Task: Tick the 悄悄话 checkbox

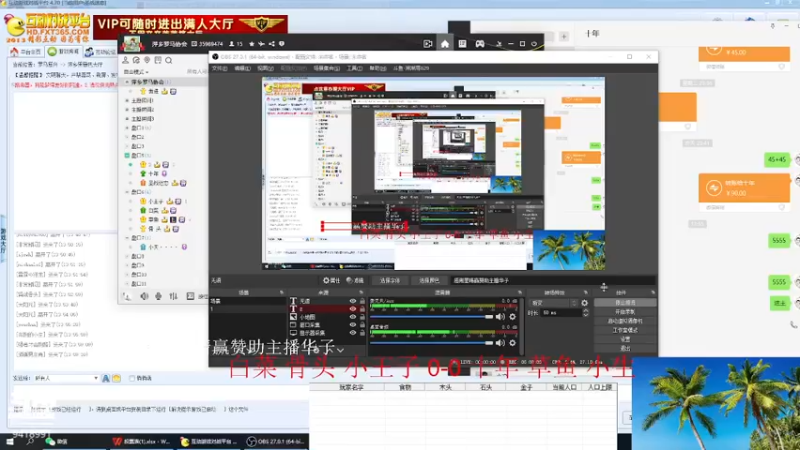Action: tap(132, 378)
